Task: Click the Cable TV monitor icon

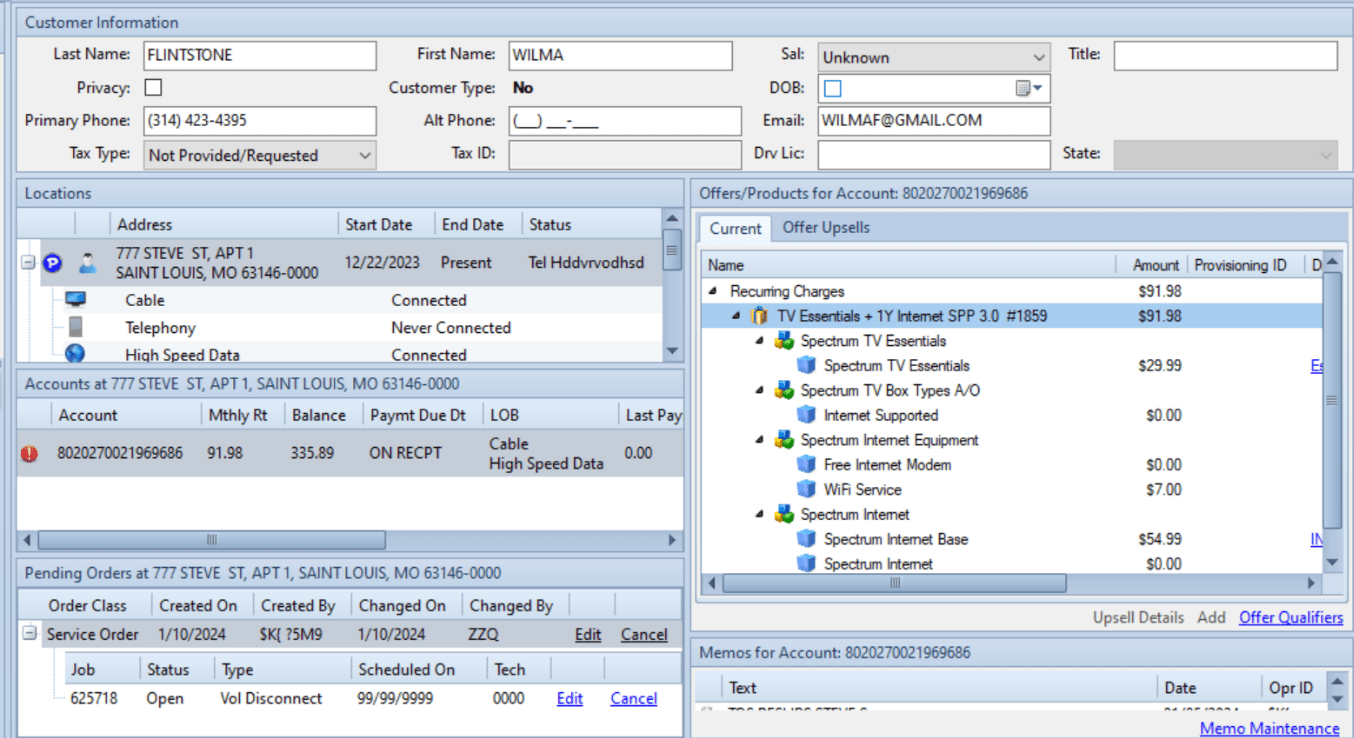Action: (x=75, y=300)
